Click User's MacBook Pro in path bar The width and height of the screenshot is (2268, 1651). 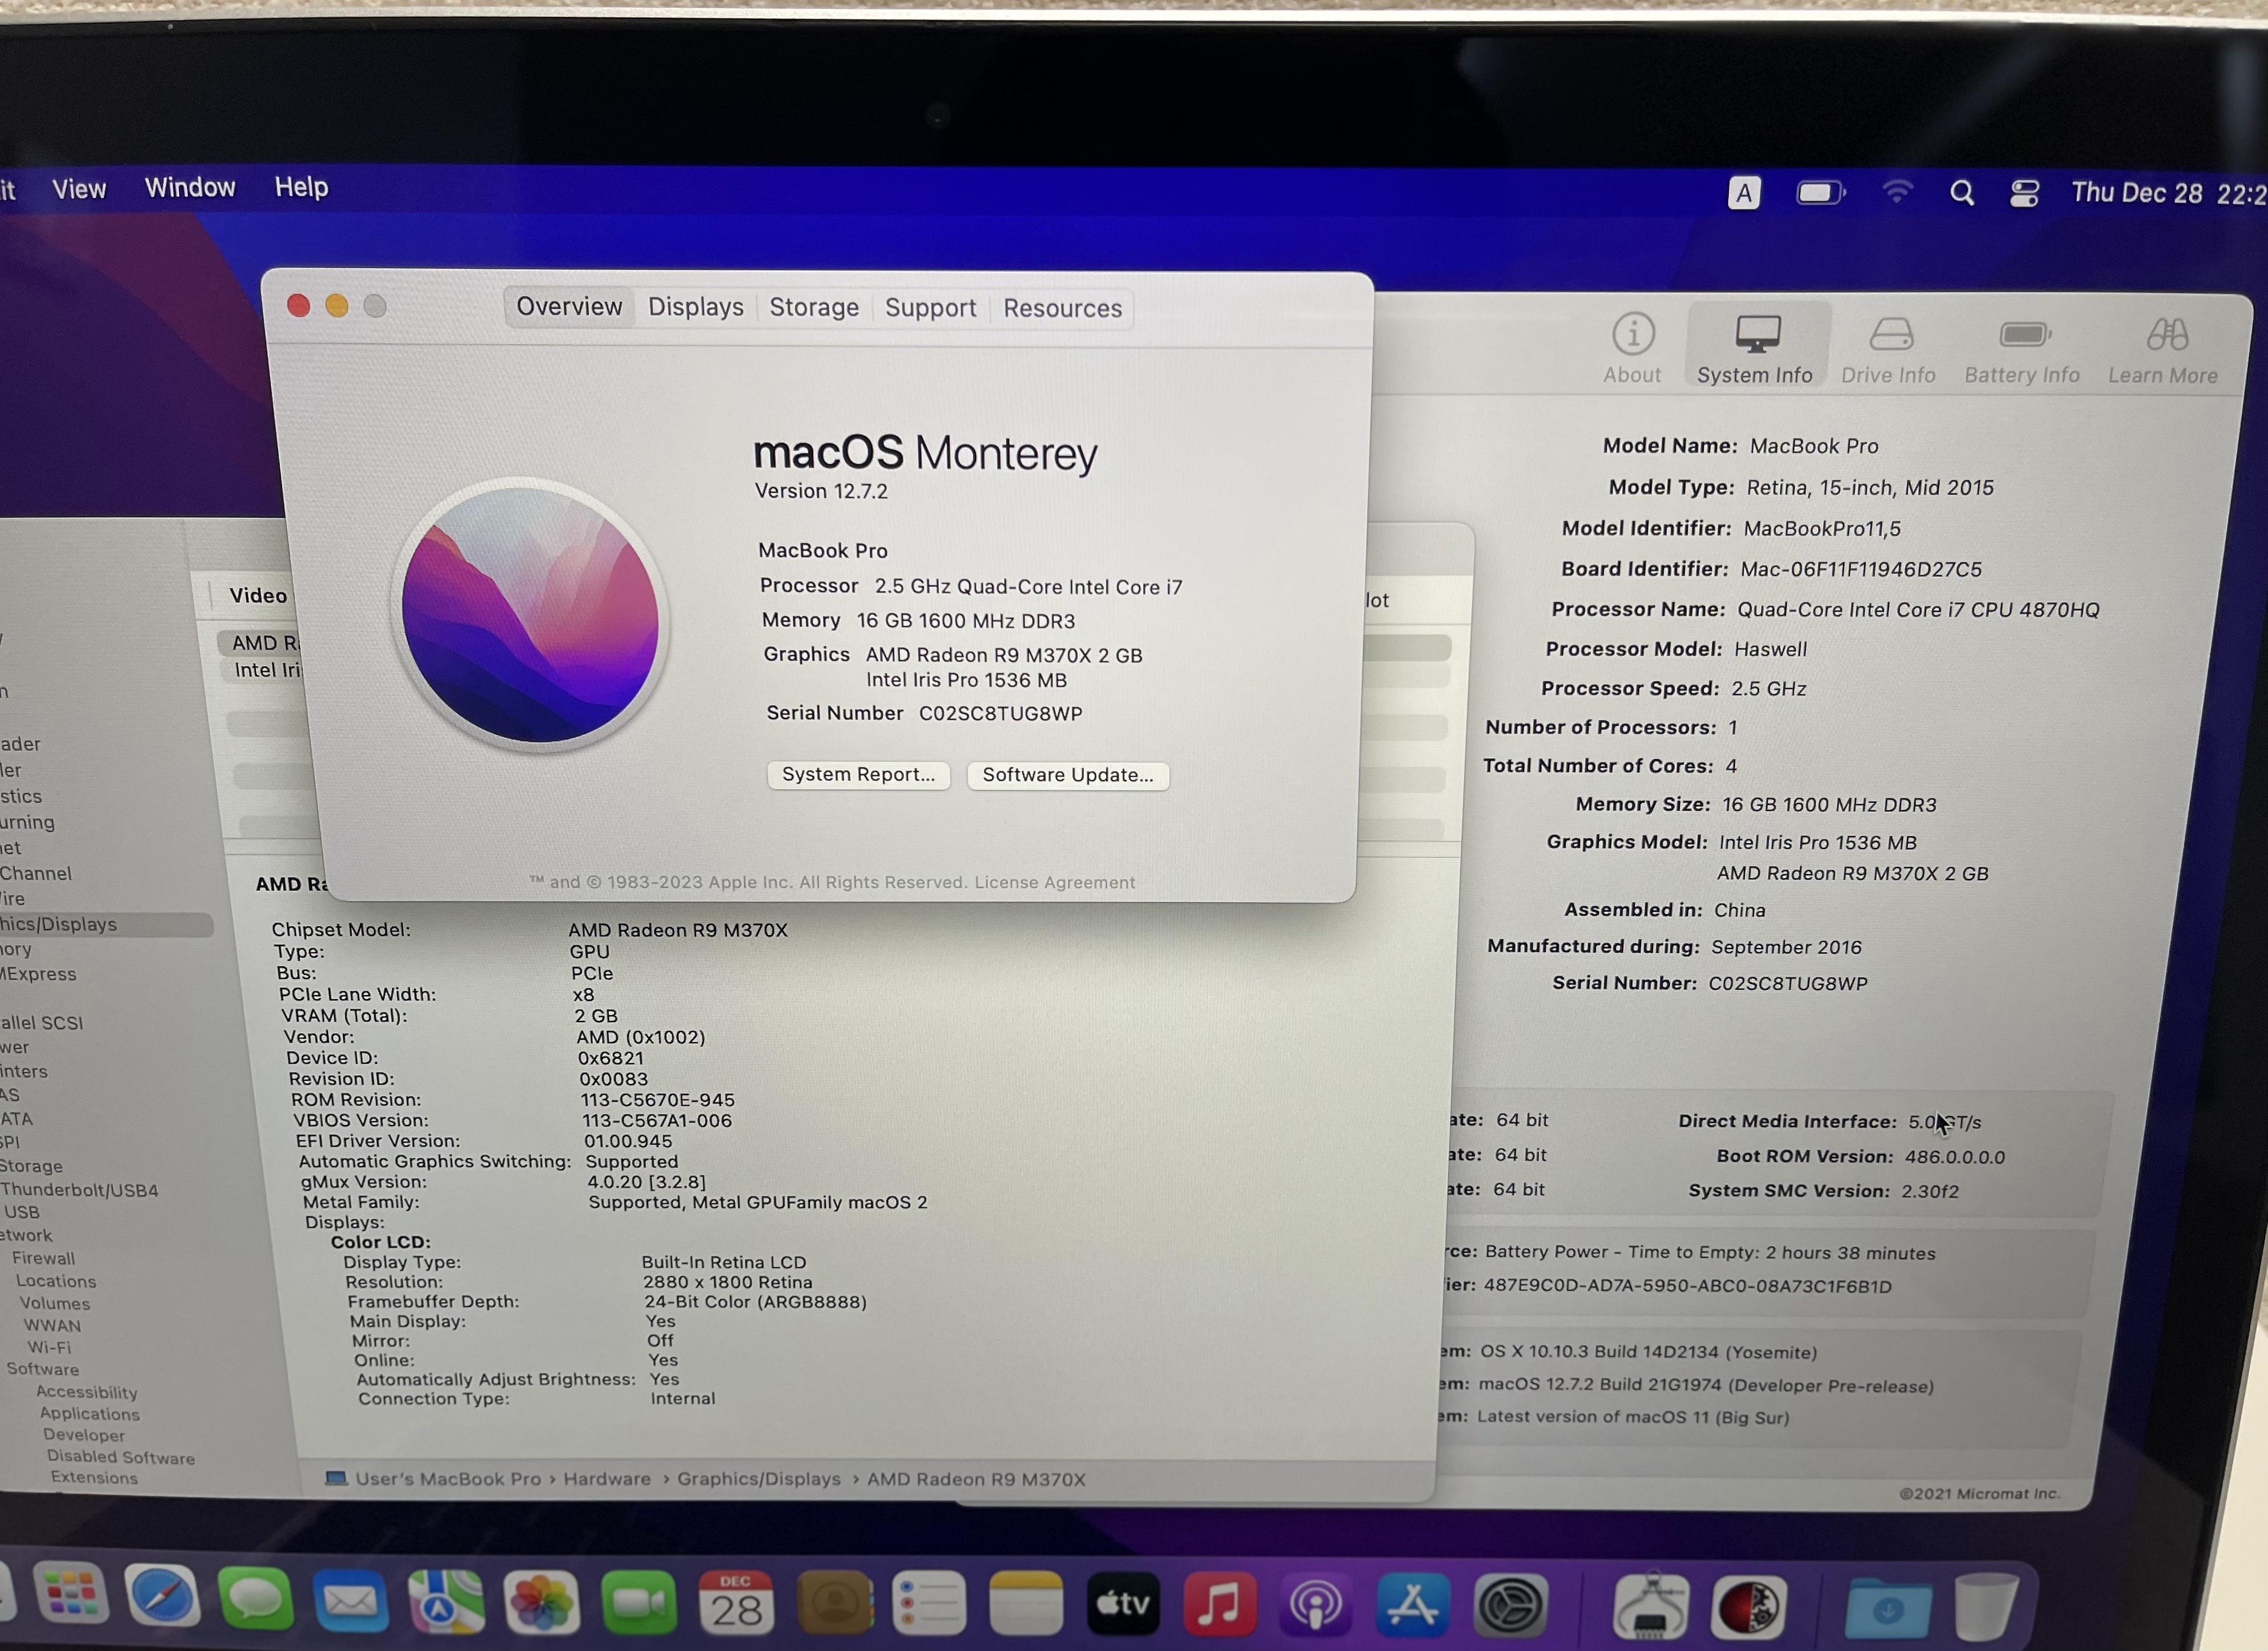[x=447, y=1479]
